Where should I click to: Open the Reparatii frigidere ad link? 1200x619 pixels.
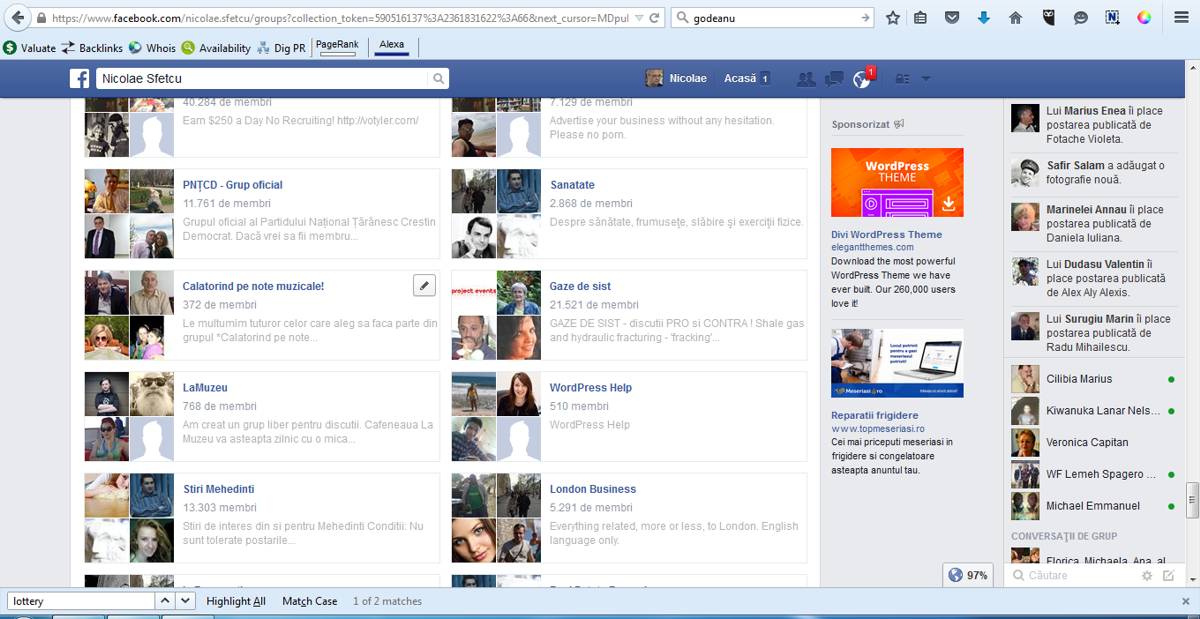(874, 415)
